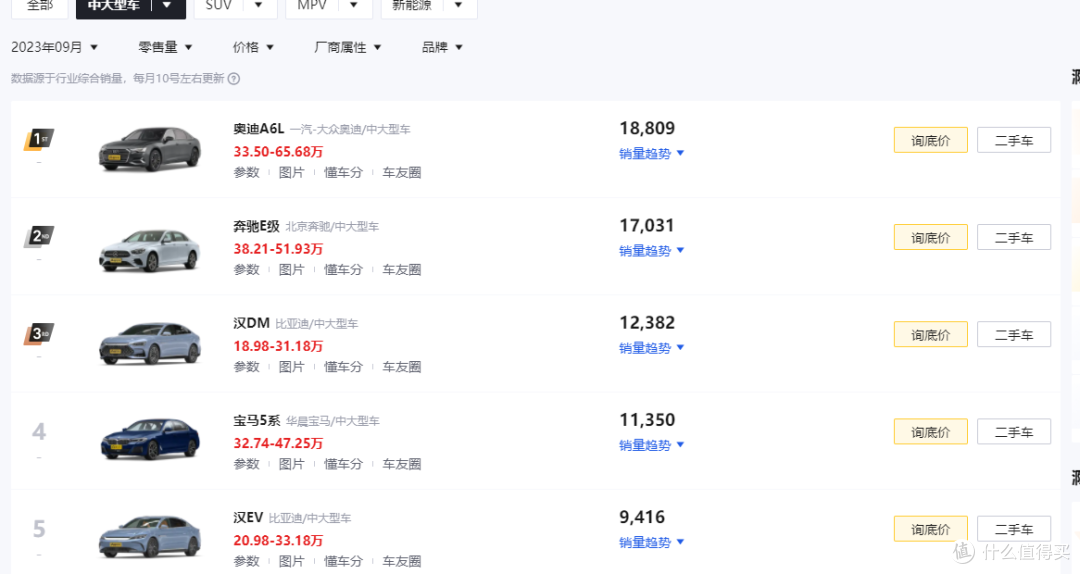Click 二手车 button for 奔驰E级
This screenshot has height=574, width=1080.
pyautogui.click(x=1014, y=238)
